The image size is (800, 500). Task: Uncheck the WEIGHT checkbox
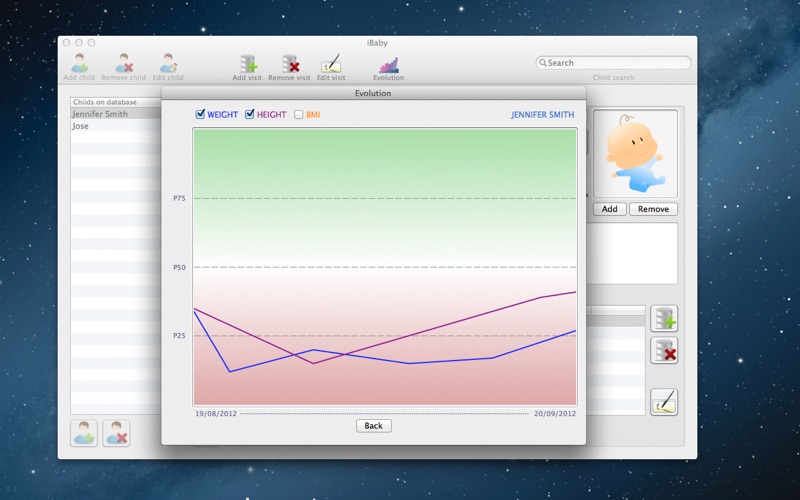(x=201, y=115)
